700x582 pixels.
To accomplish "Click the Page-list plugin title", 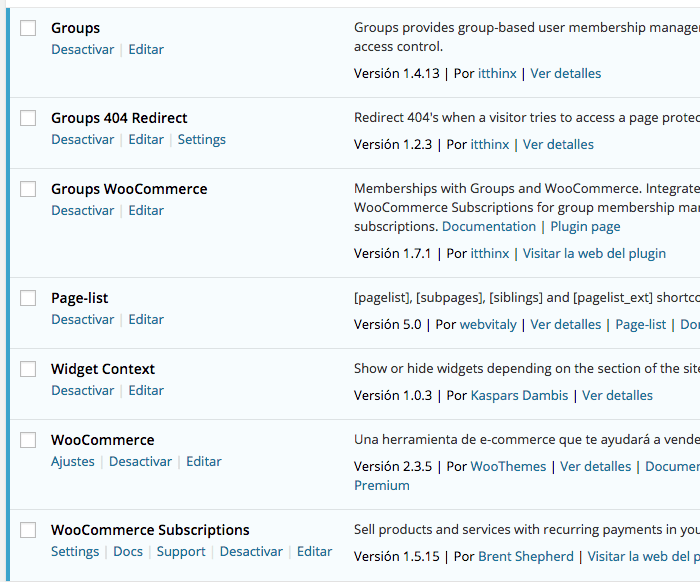I will point(79,298).
